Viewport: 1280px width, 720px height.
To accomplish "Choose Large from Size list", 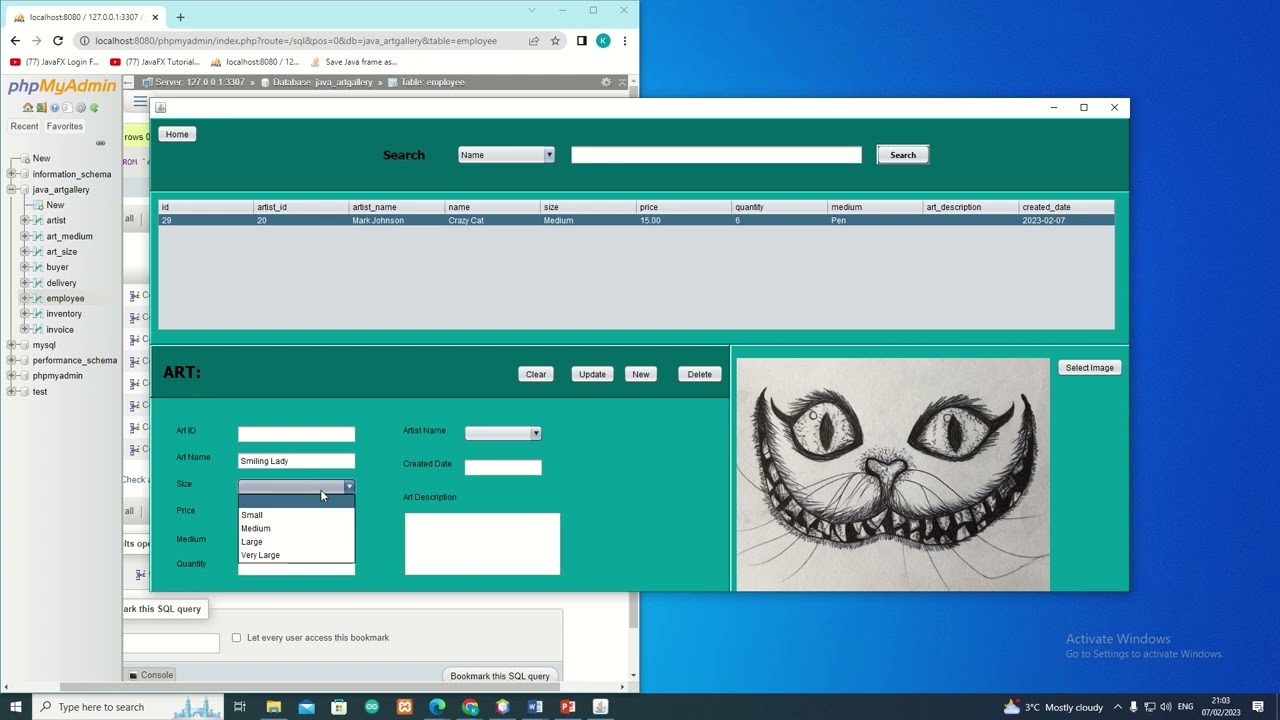I will pyautogui.click(x=296, y=542).
